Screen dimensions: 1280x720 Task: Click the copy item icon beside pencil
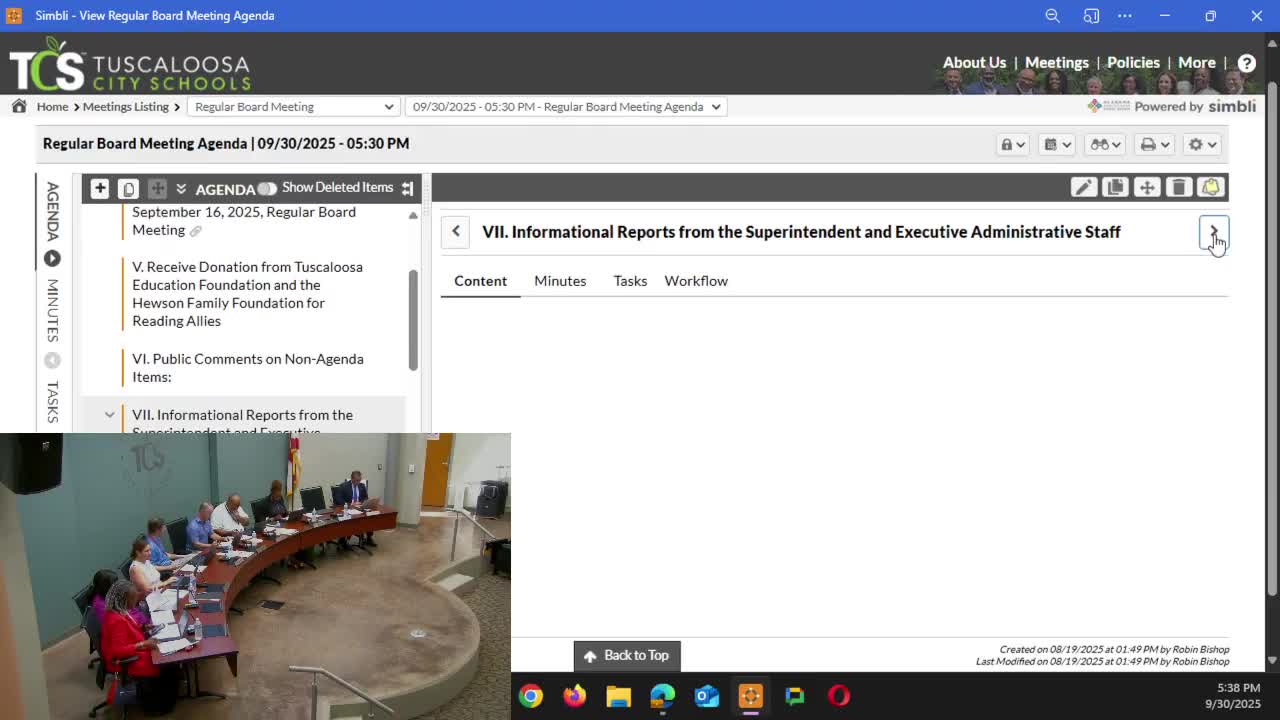[x=1115, y=188]
